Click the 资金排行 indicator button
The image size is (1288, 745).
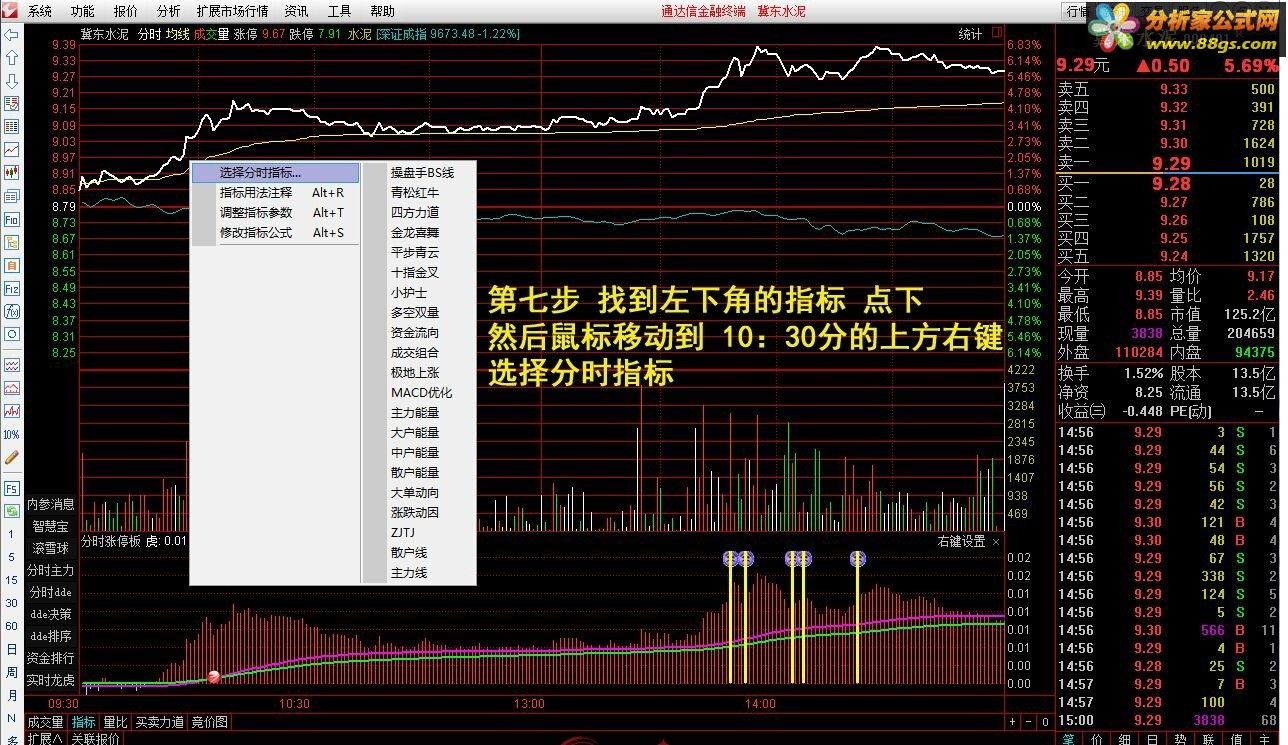tap(50, 658)
